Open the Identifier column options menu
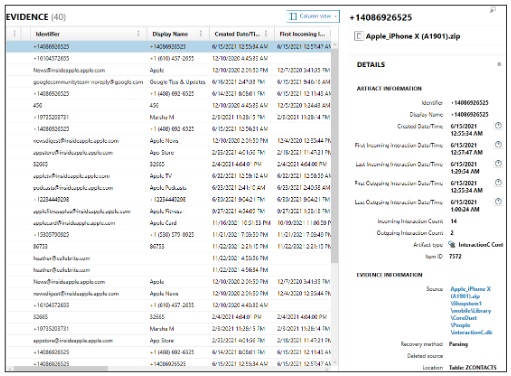 [x=138, y=34]
